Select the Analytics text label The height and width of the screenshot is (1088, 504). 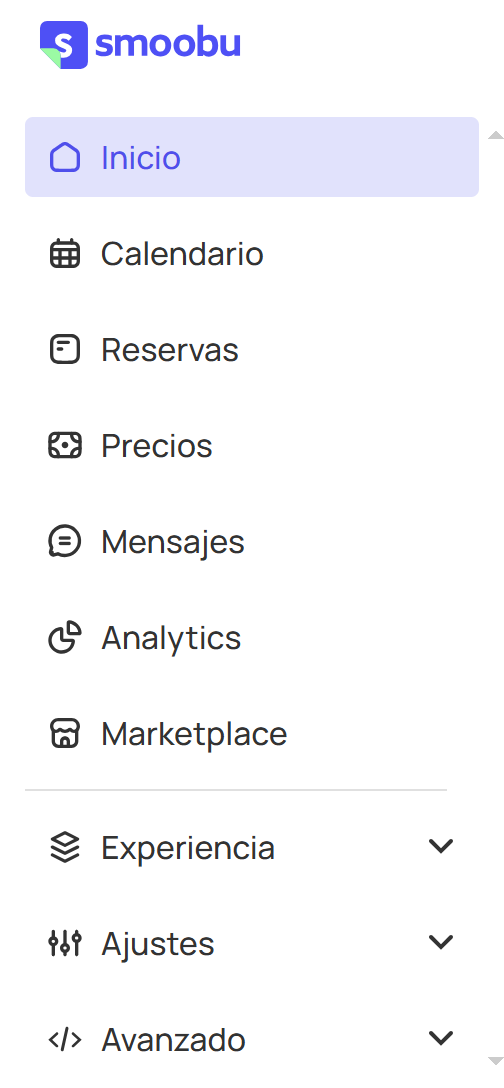coord(171,638)
